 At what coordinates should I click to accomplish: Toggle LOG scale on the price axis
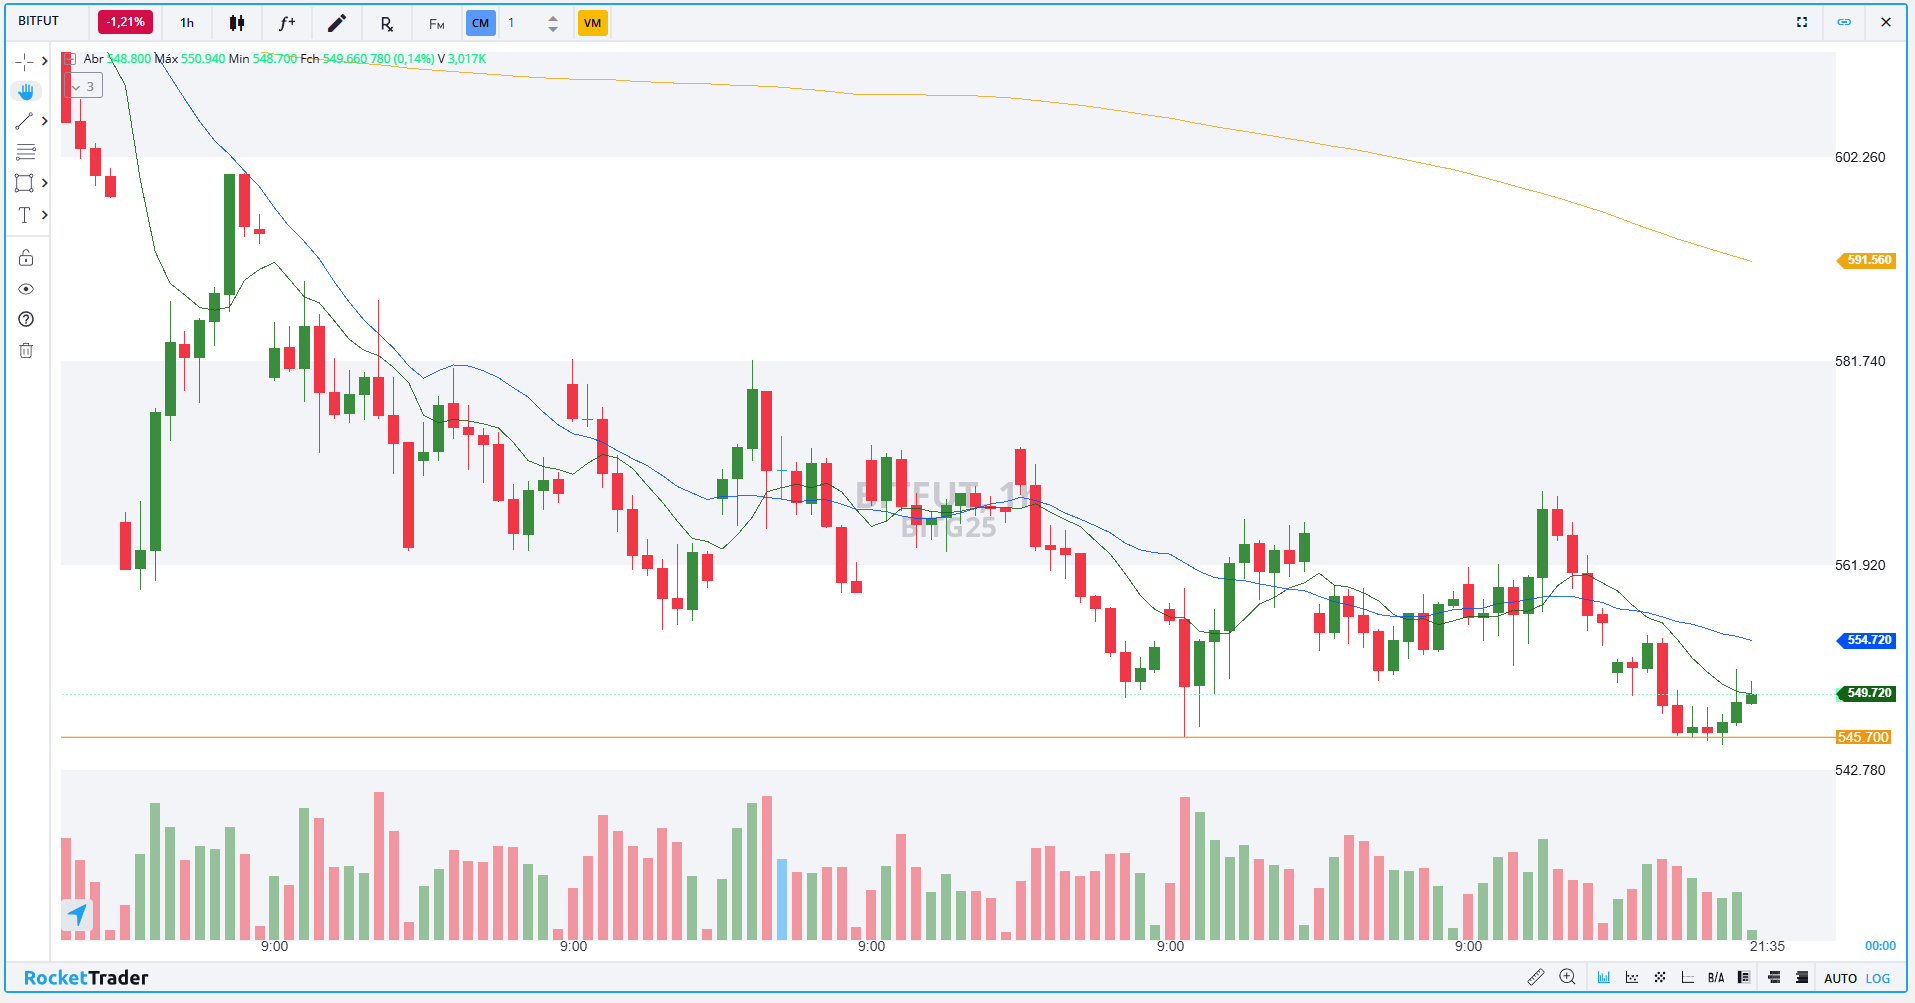pos(1878,978)
